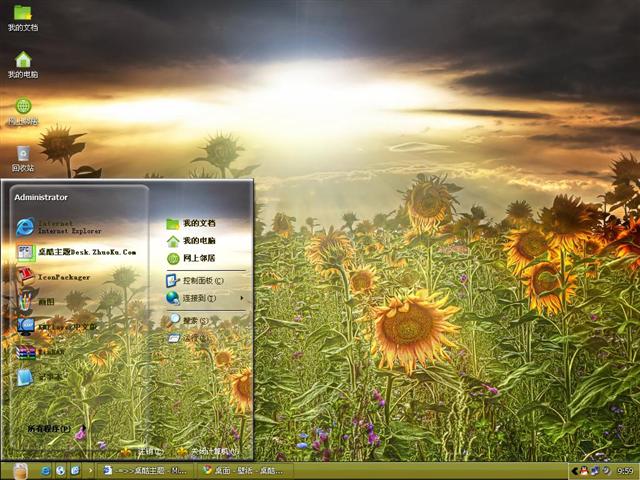The width and height of the screenshot is (640, 480).
Task: Click the QQ penguin tray icon
Action: coord(583,470)
